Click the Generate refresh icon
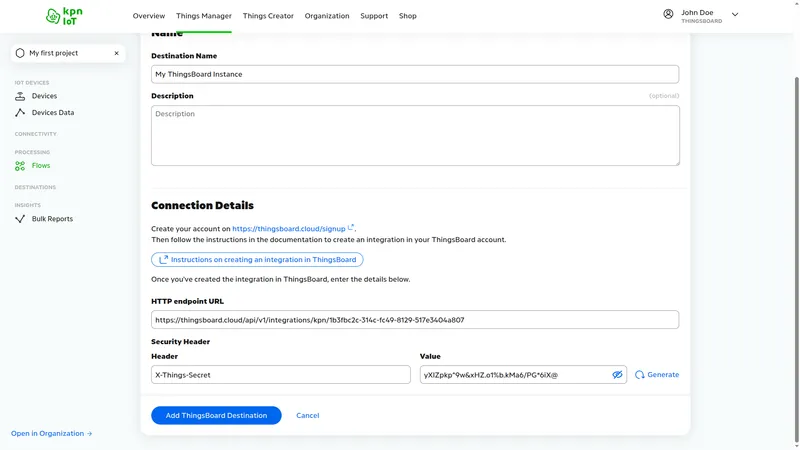The width and height of the screenshot is (800, 450). [639, 375]
